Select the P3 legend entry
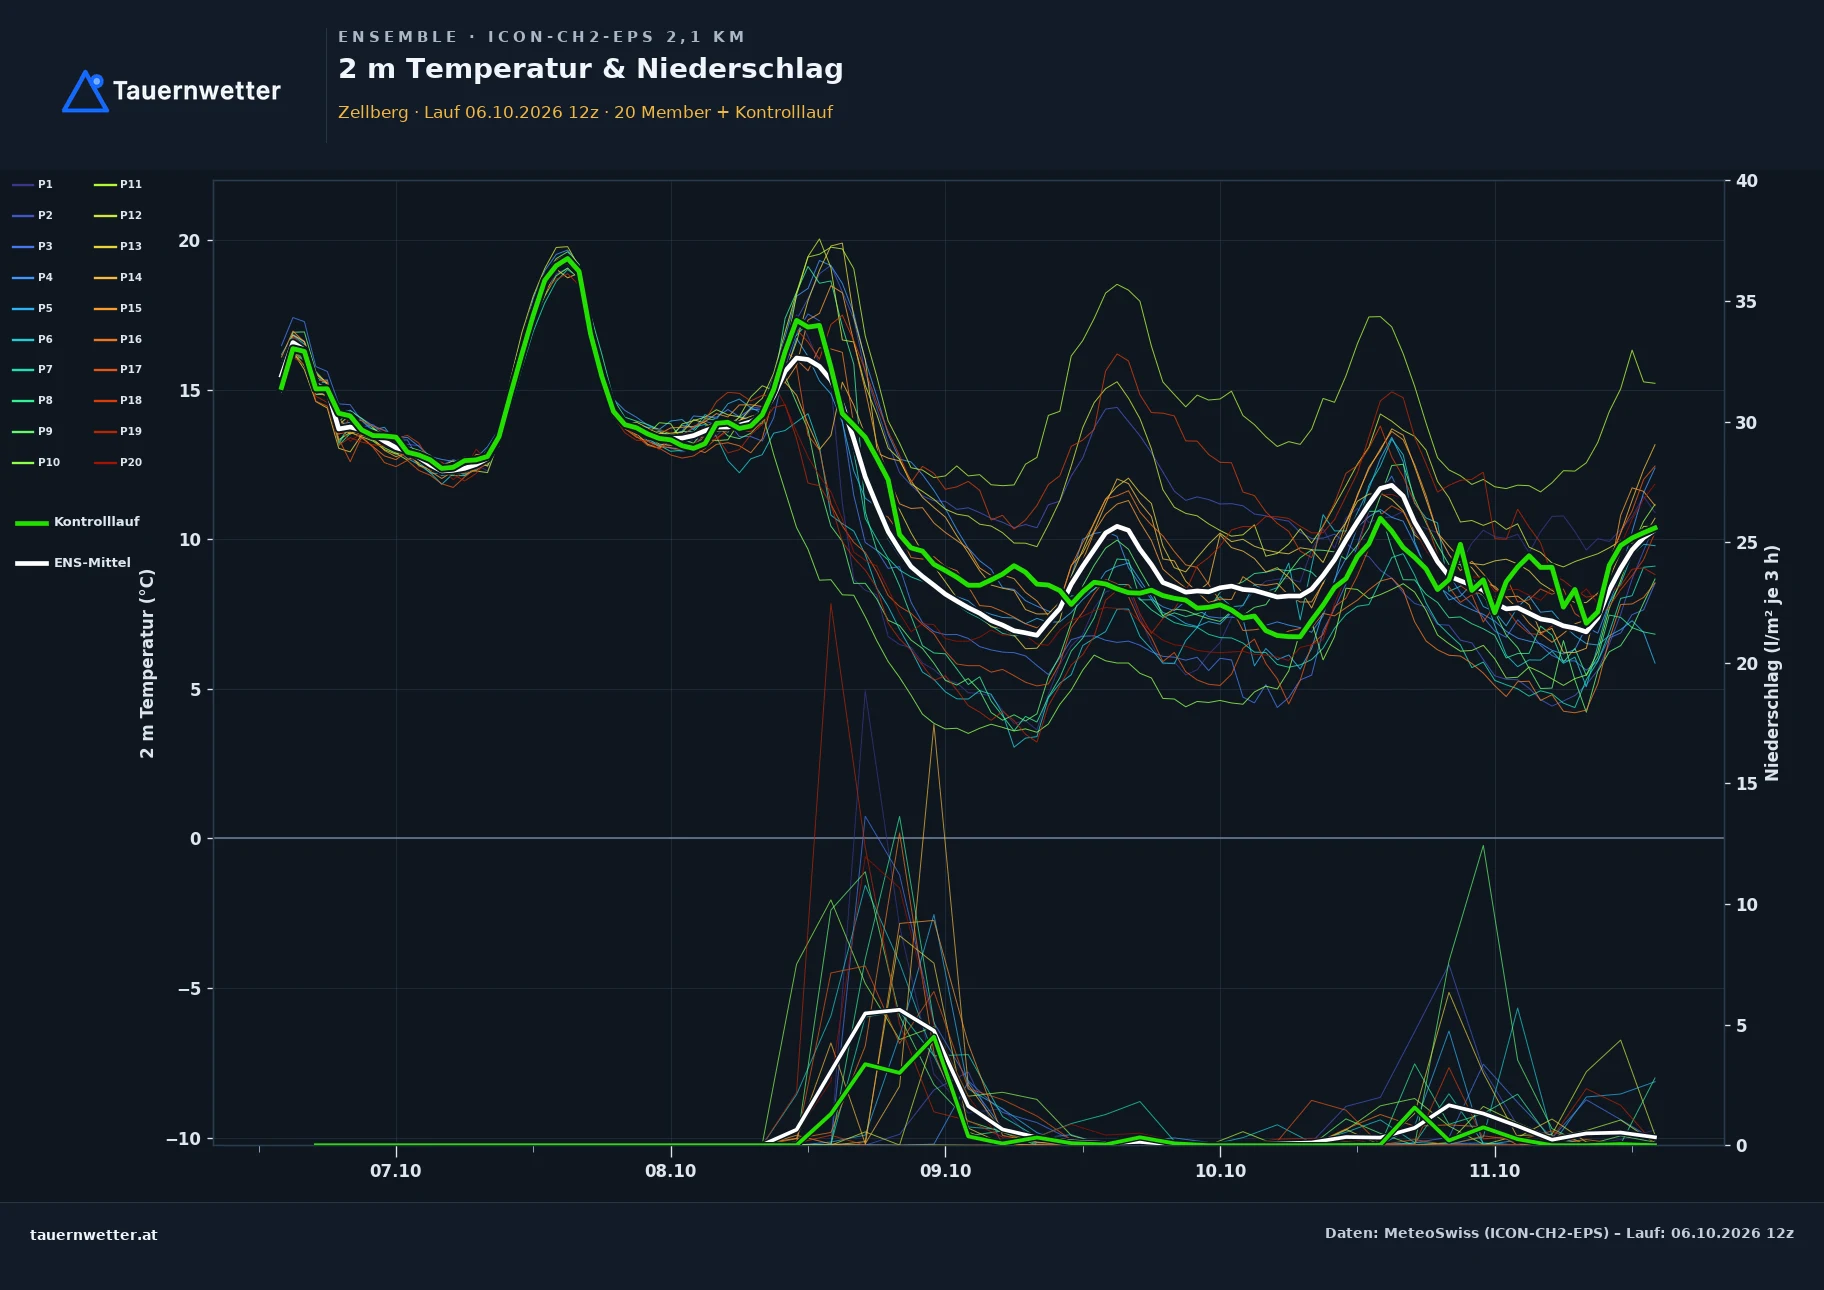This screenshot has height=1290, width=1824. (33, 246)
